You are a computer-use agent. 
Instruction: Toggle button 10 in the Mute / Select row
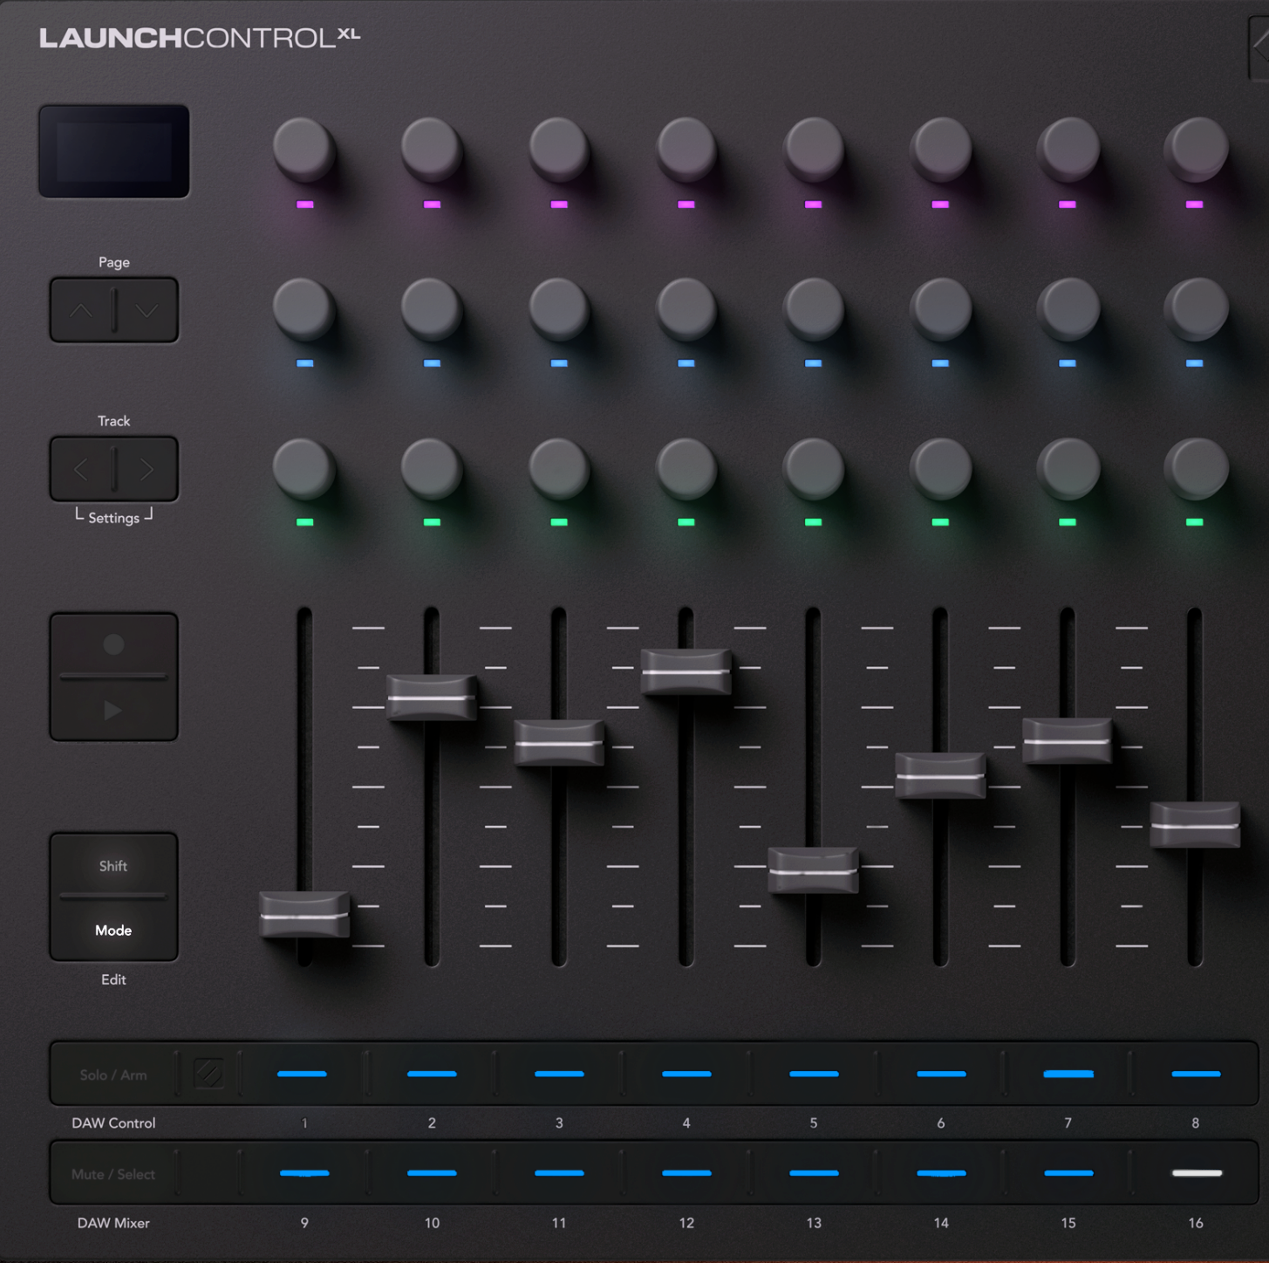tap(432, 1173)
